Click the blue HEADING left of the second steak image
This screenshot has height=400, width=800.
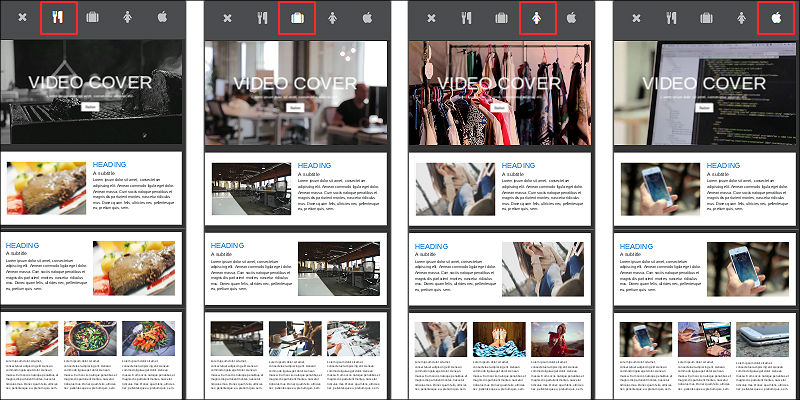[x=22, y=245]
